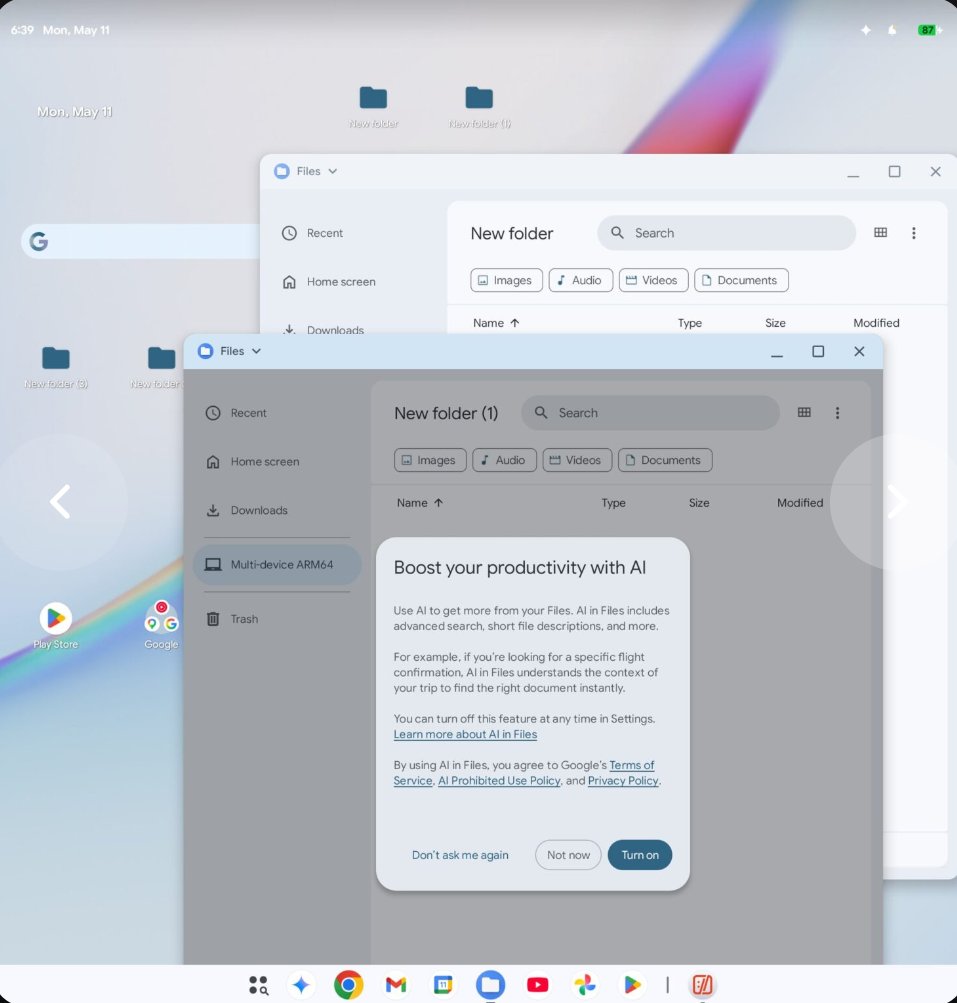
Task: Open Recent in back Files window
Action: coord(324,233)
